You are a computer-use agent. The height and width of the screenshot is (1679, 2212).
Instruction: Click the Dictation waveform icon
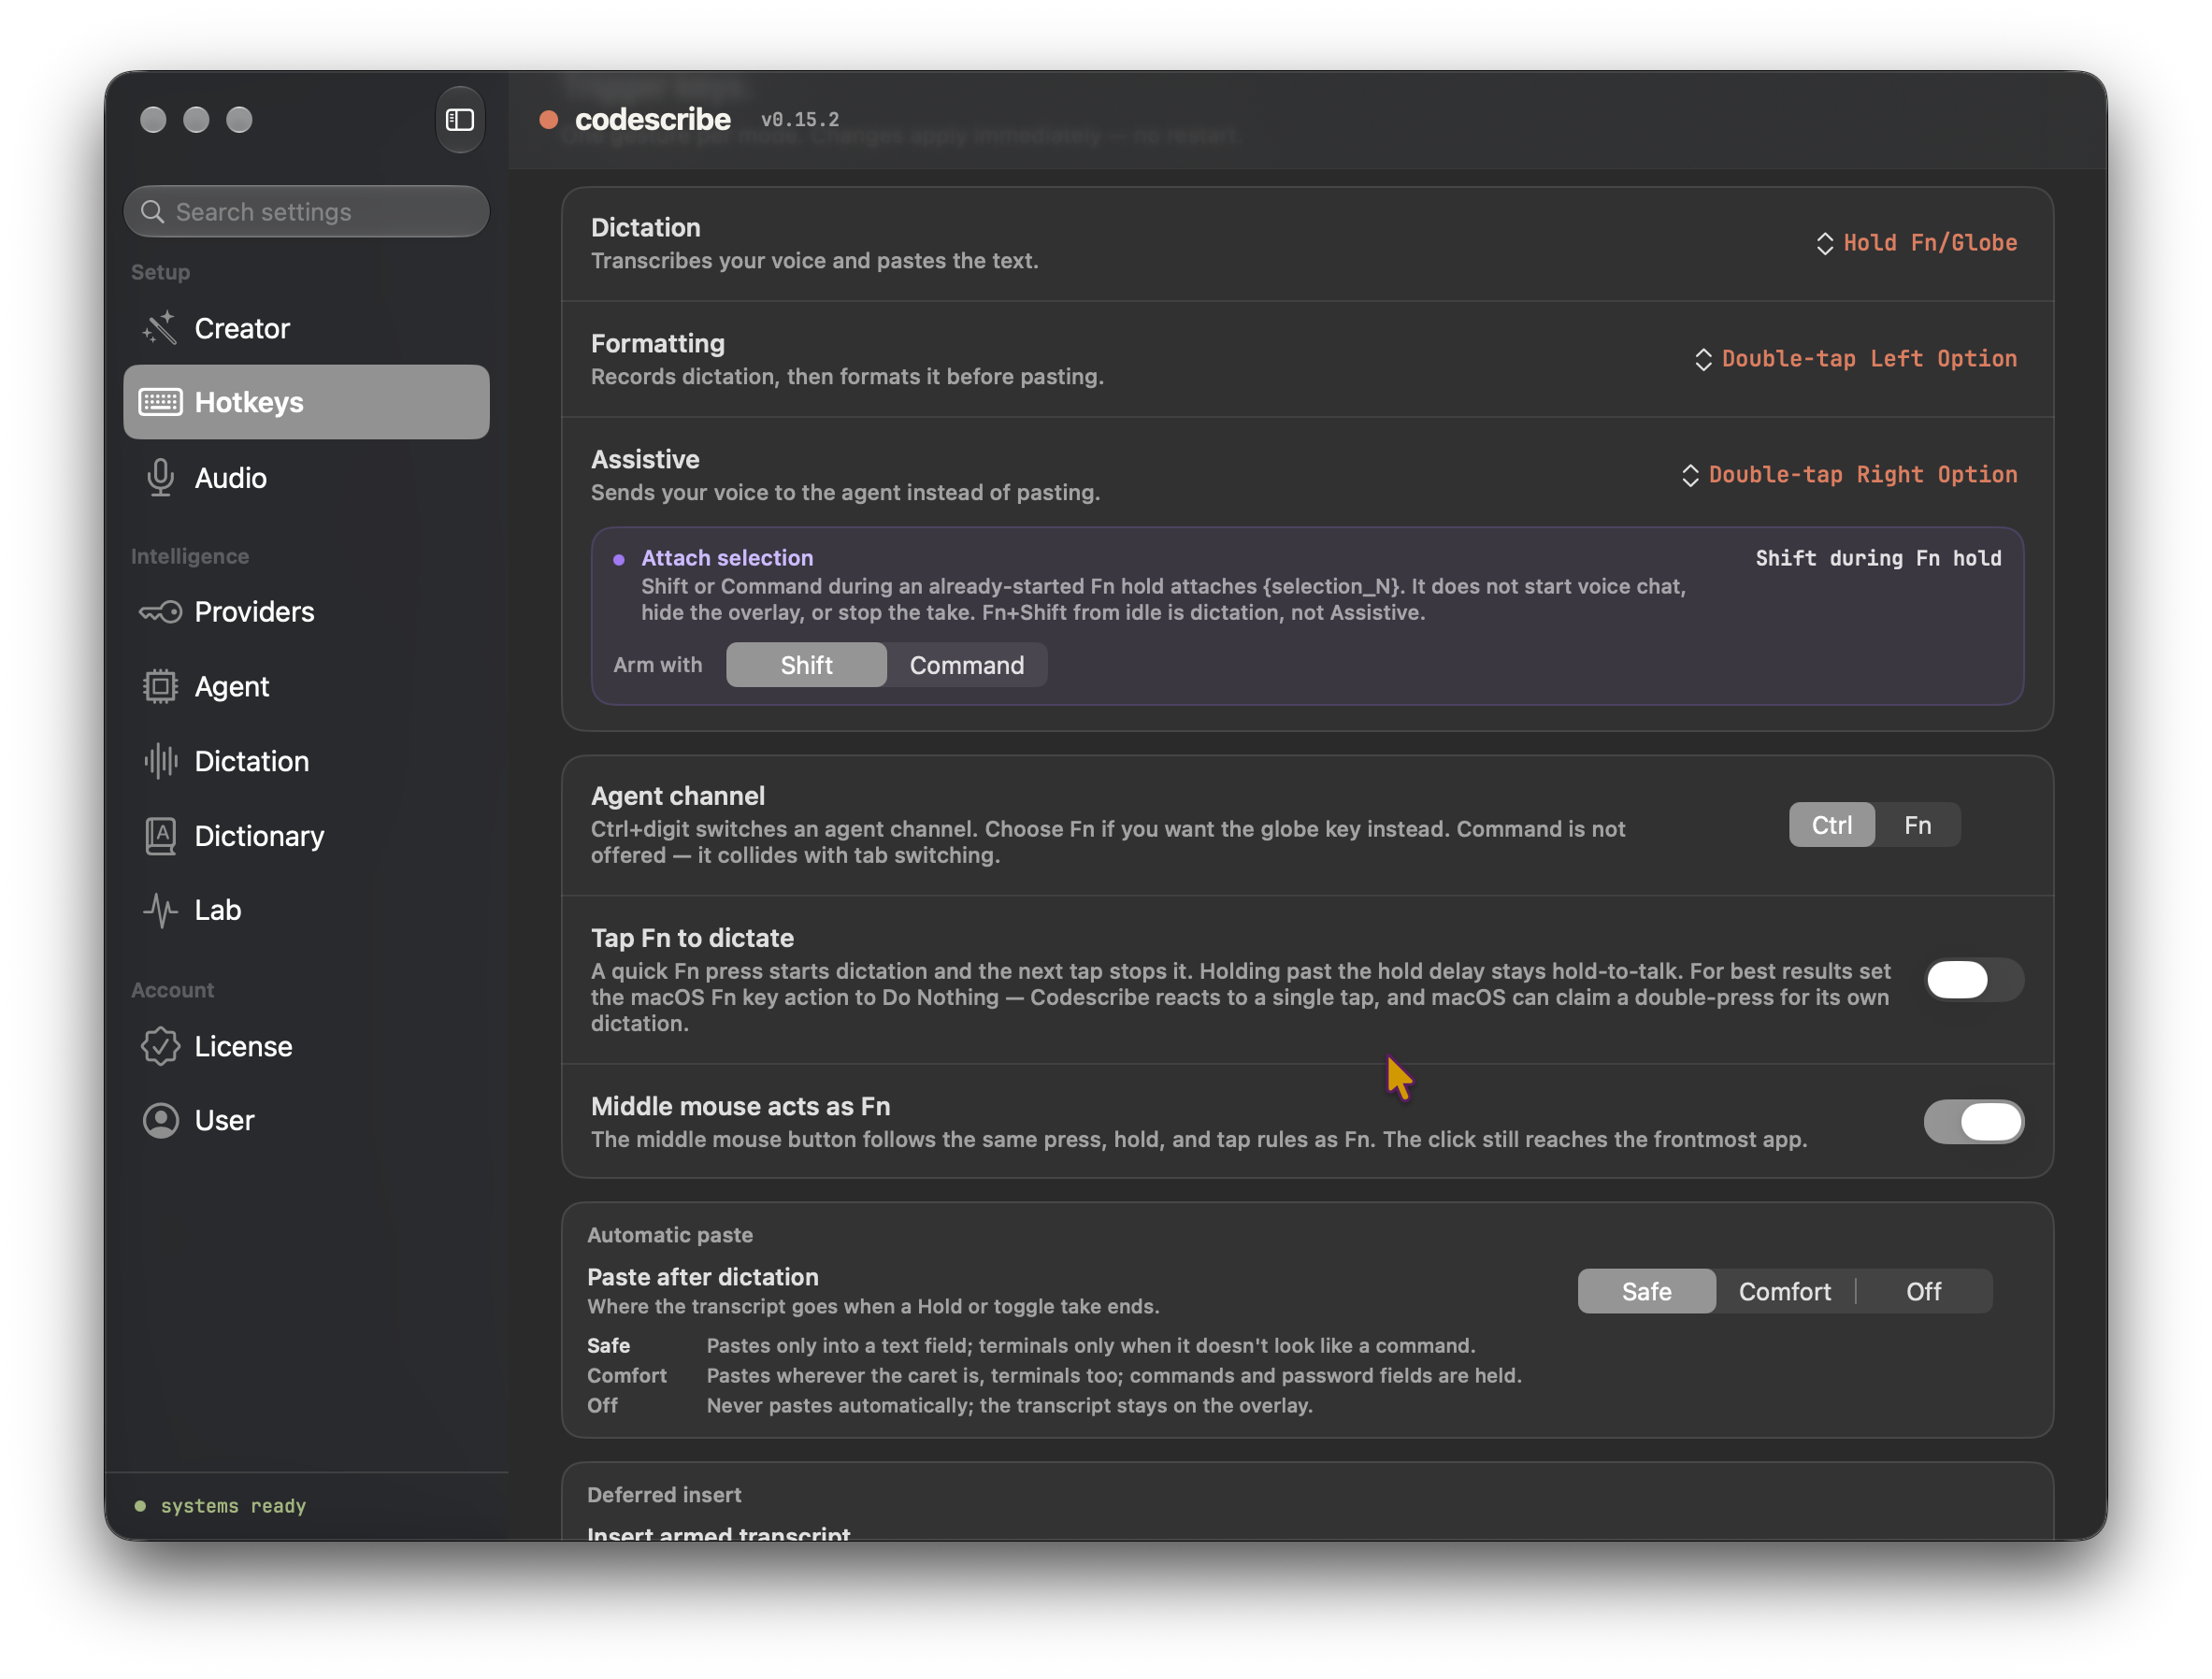pos(160,761)
